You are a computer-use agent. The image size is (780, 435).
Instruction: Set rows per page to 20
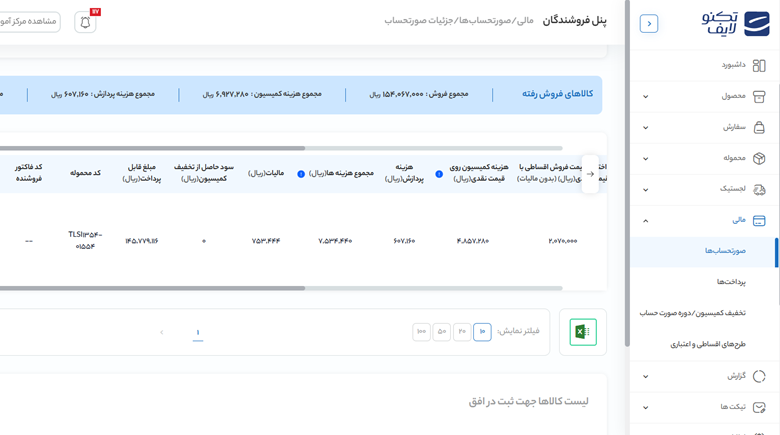(462, 331)
